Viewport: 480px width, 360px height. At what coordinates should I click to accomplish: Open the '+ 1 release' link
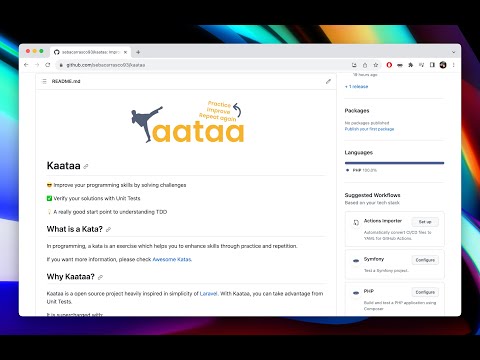[356, 87]
